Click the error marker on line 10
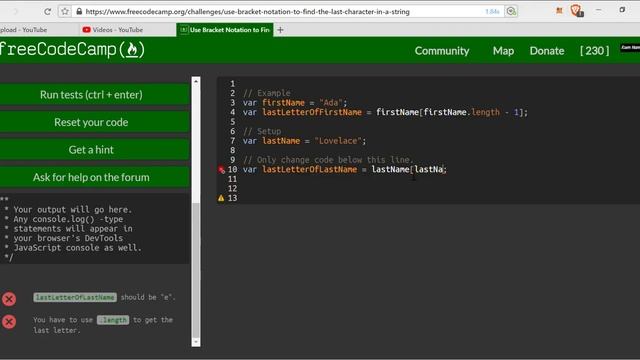 click(x=221, y=170)
